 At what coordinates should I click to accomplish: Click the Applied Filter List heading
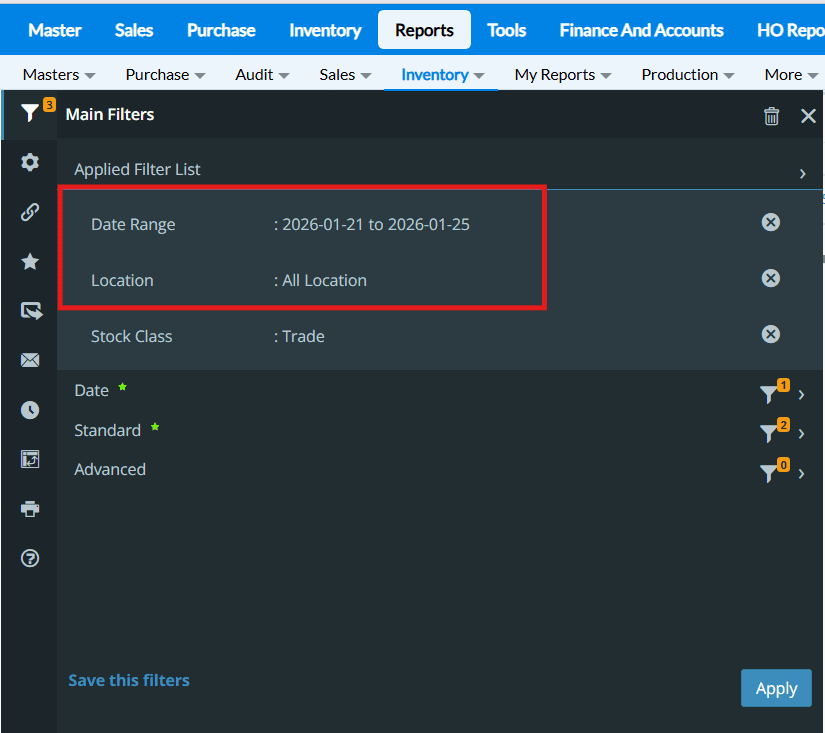[x=137, y=169]
